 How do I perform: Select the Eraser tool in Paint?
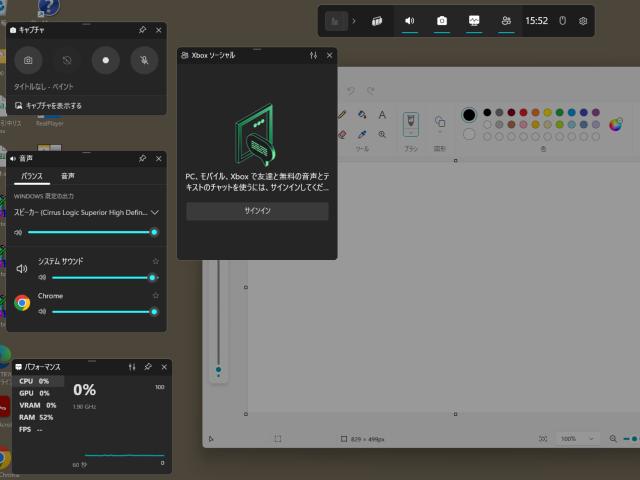tap(342, 134)
